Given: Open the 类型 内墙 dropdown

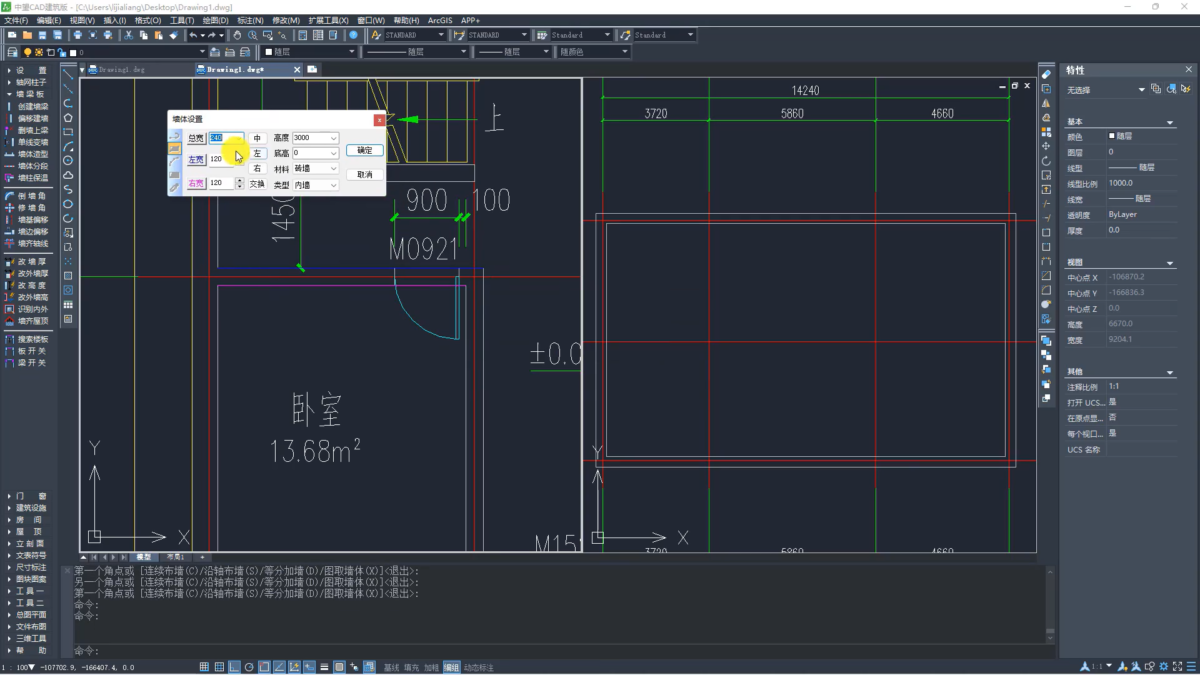Looking at the screenshot, I should point(333,185).
